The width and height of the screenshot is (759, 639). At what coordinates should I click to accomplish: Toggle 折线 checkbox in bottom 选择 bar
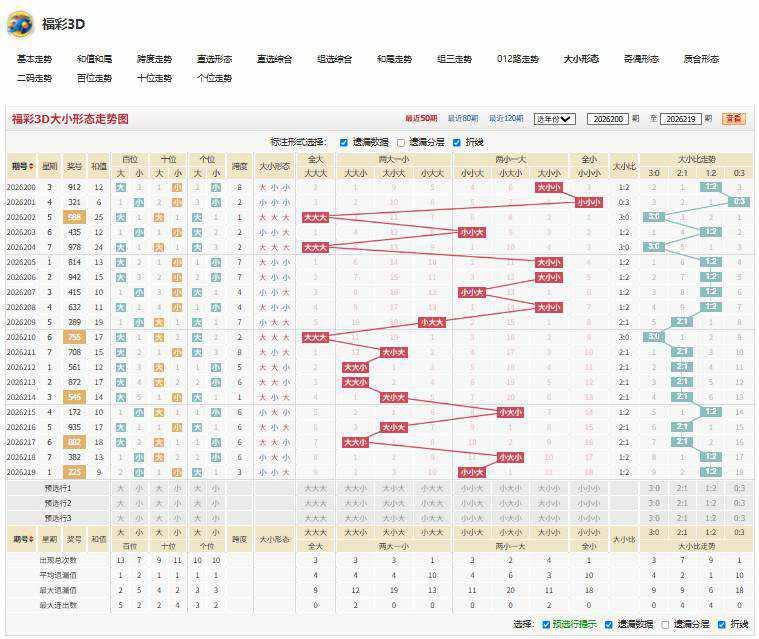(x=722, y=624)
